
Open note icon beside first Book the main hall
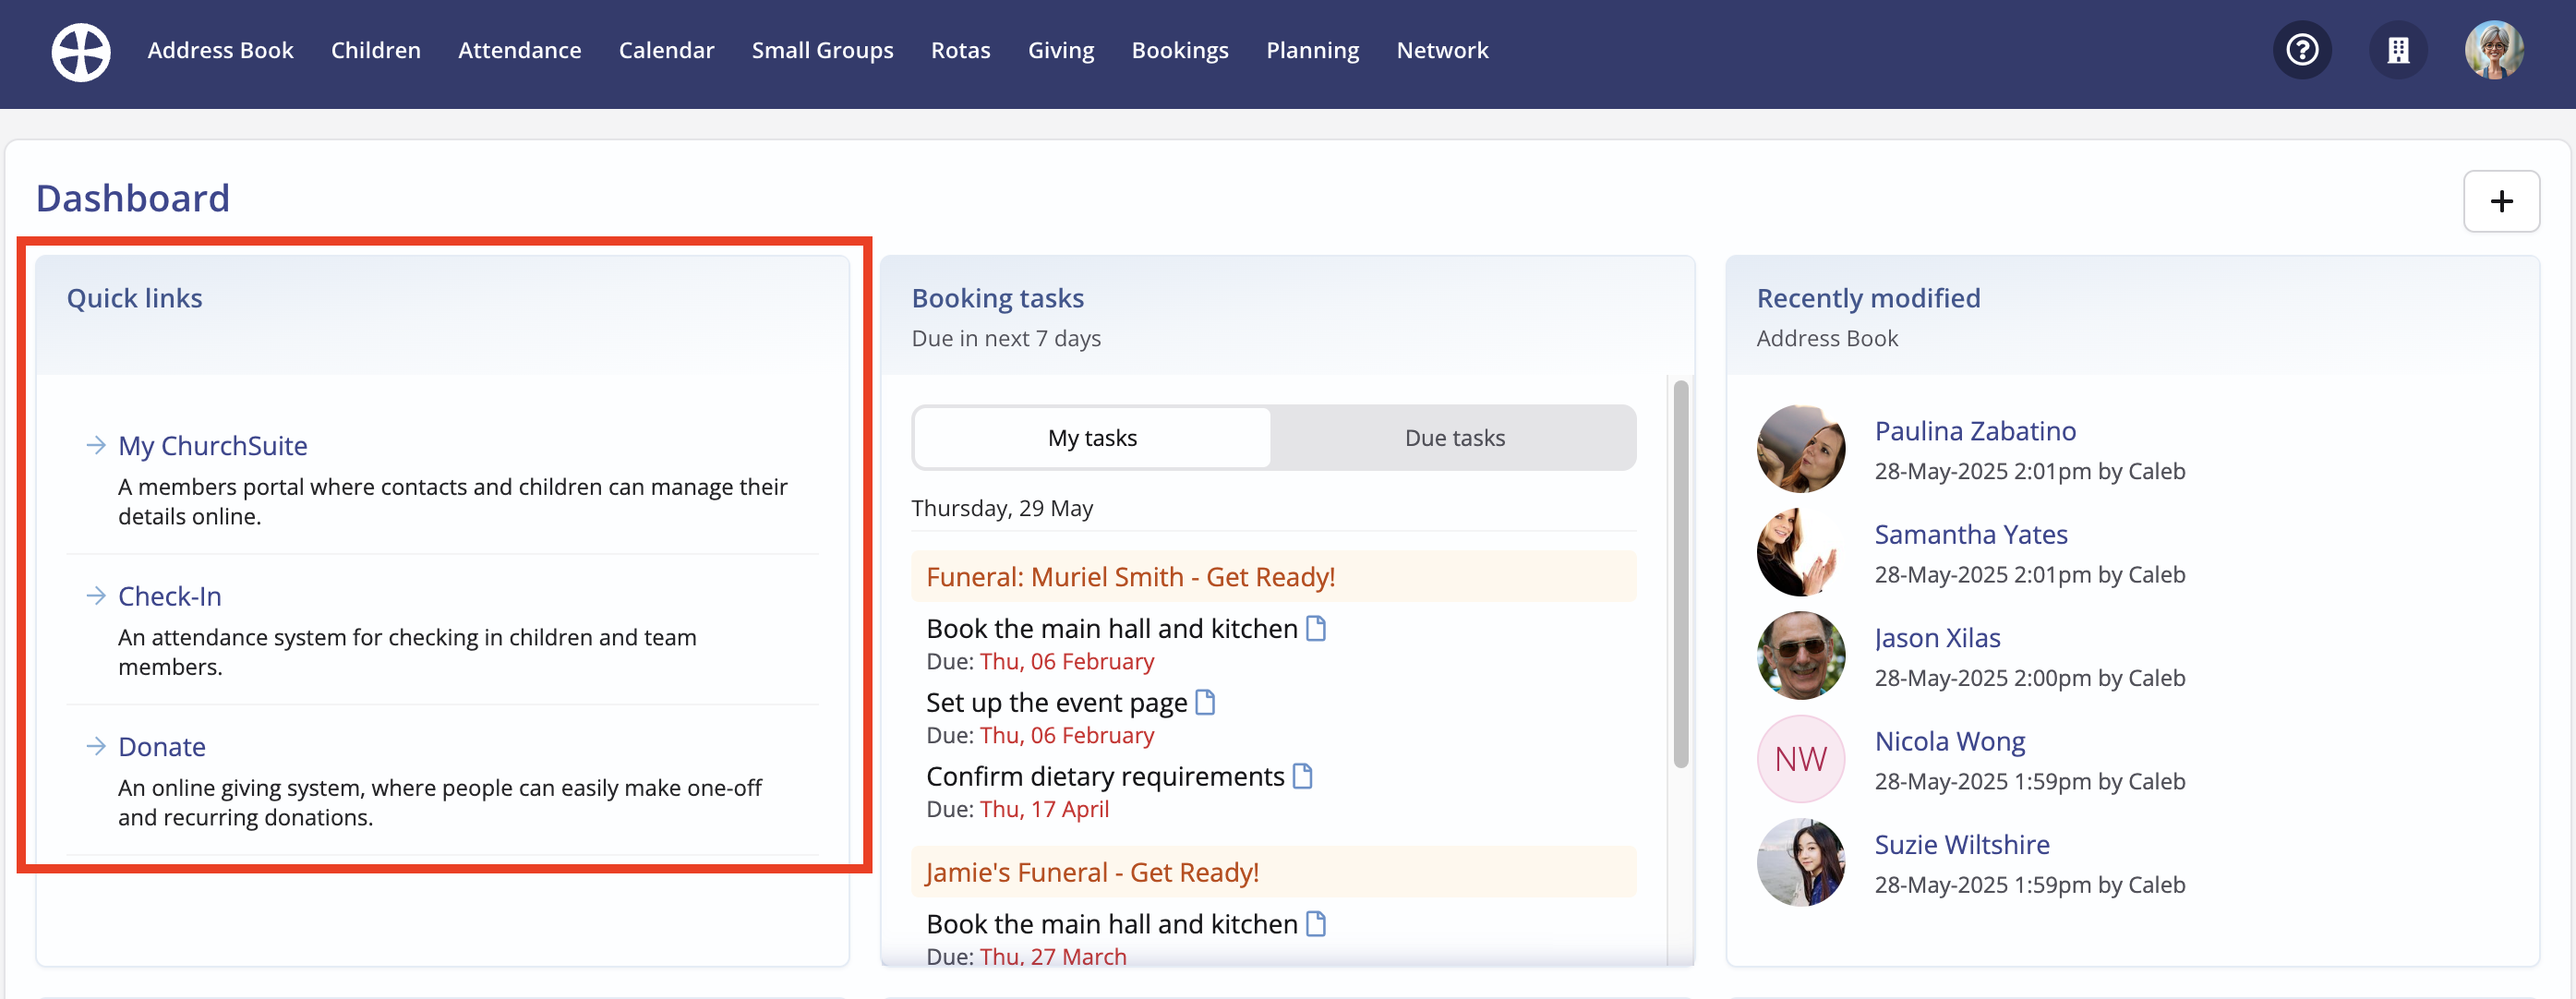[x=1316, y=628]
